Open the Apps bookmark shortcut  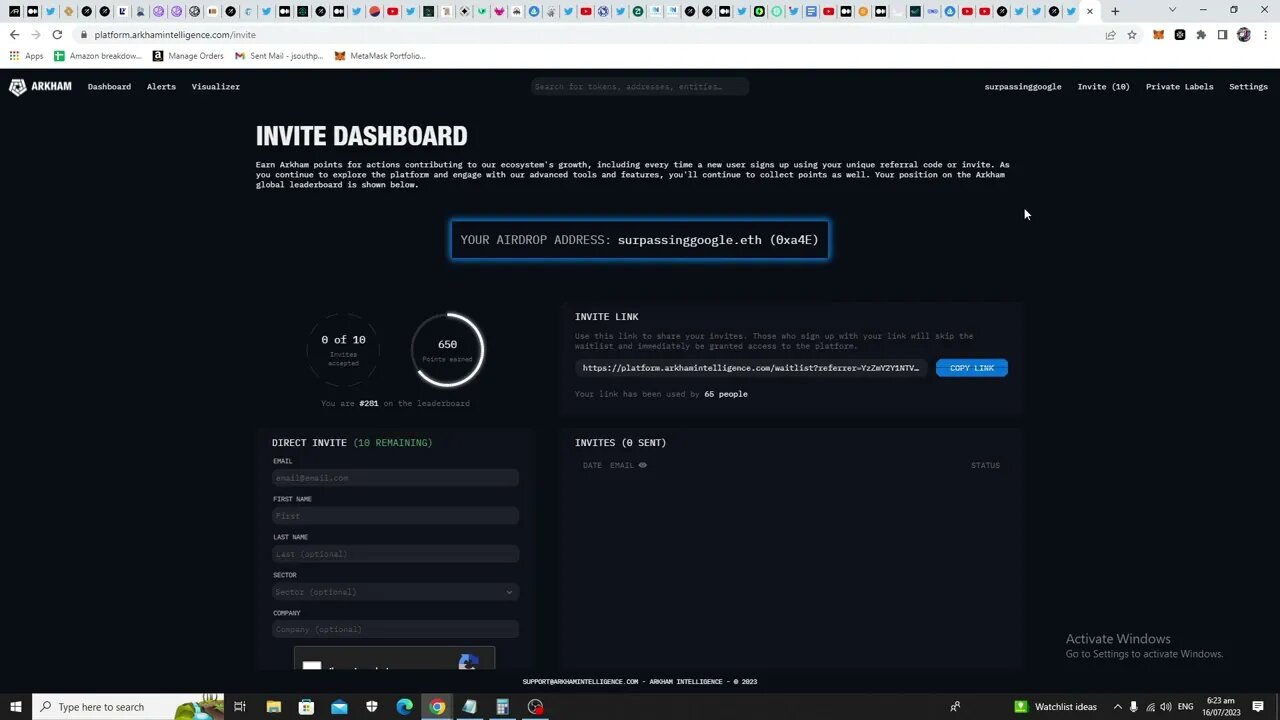click(x=27, y=56)
